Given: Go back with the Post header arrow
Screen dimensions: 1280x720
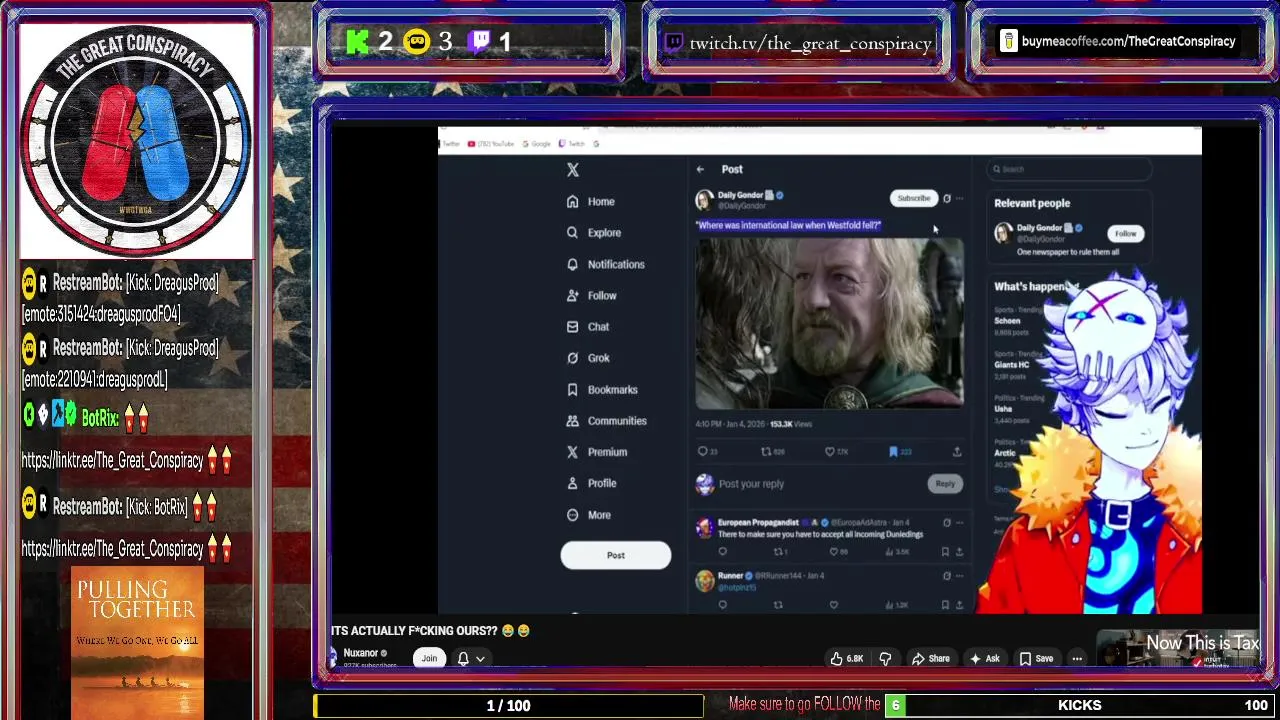Looking at the screenshot, I should [x=700, y=169].
